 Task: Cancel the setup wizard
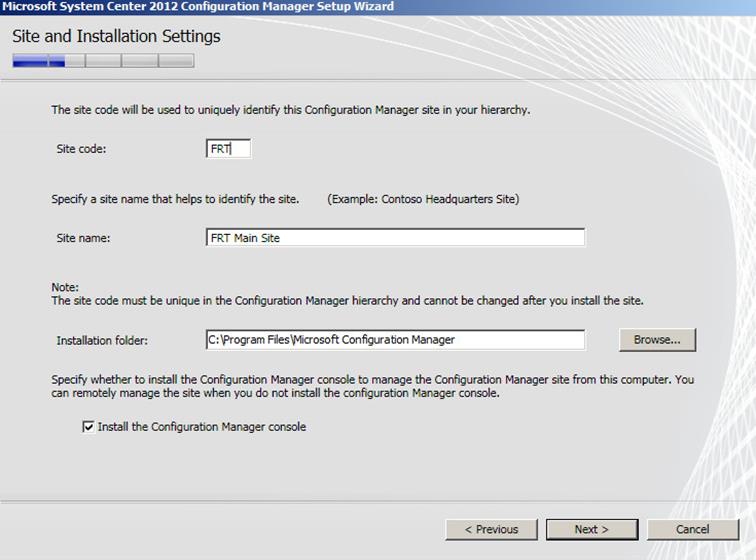[692, 529]
